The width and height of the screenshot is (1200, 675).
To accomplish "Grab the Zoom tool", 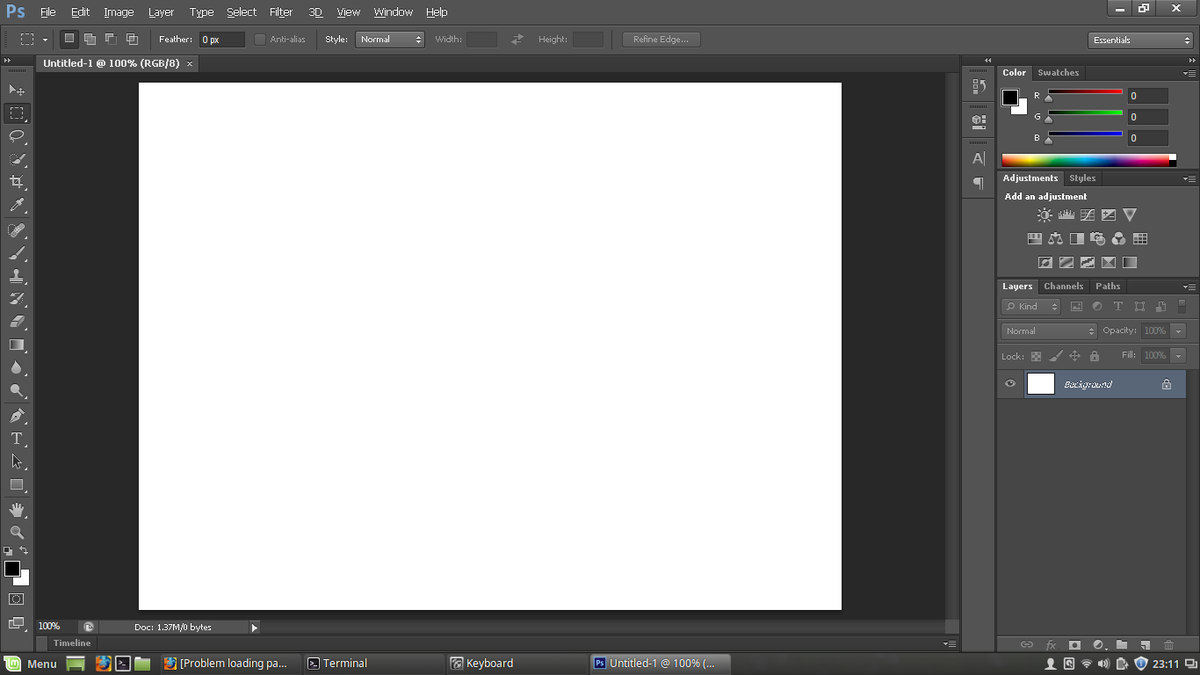I will (x=16, y=532).
